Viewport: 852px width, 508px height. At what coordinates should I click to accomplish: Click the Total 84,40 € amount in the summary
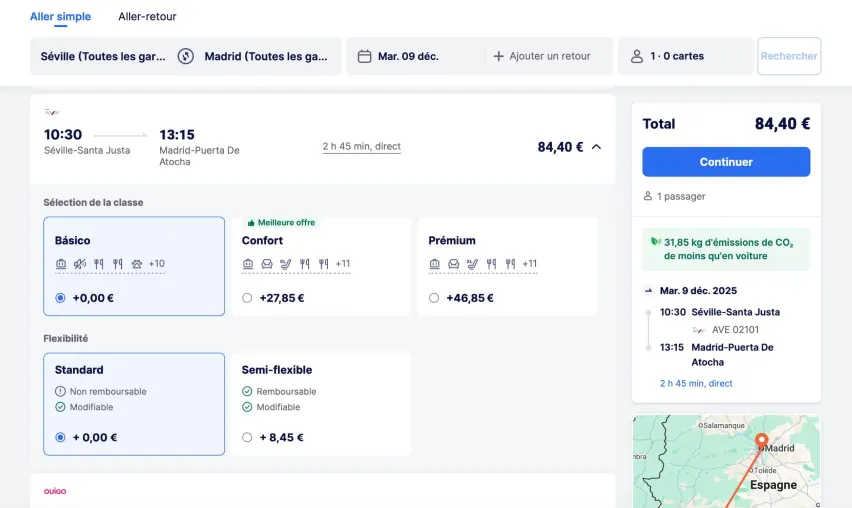click(x=782, y=124)
